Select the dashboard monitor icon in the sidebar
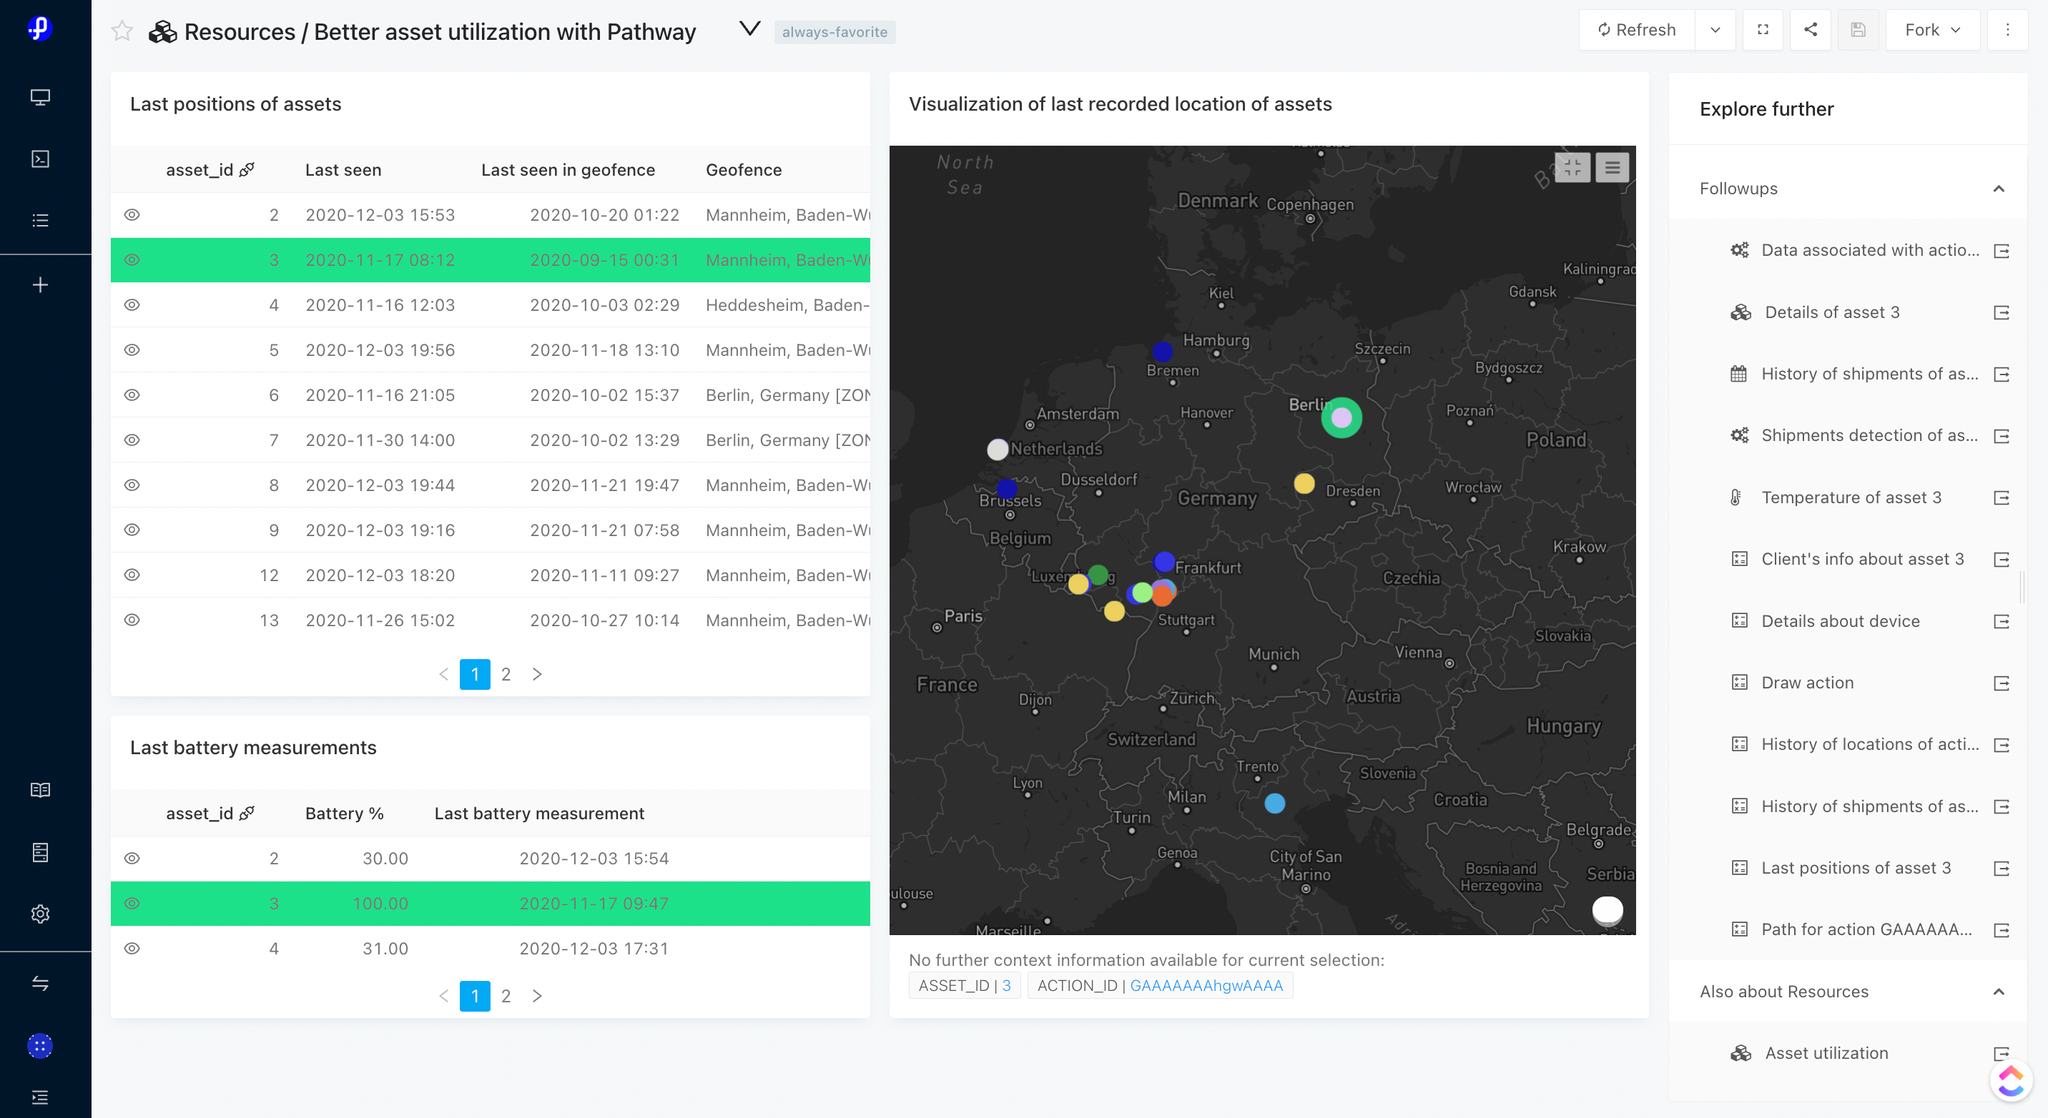Viewport: 2048px width, 1118px height. pyautogui.click(x=40, y=97)
